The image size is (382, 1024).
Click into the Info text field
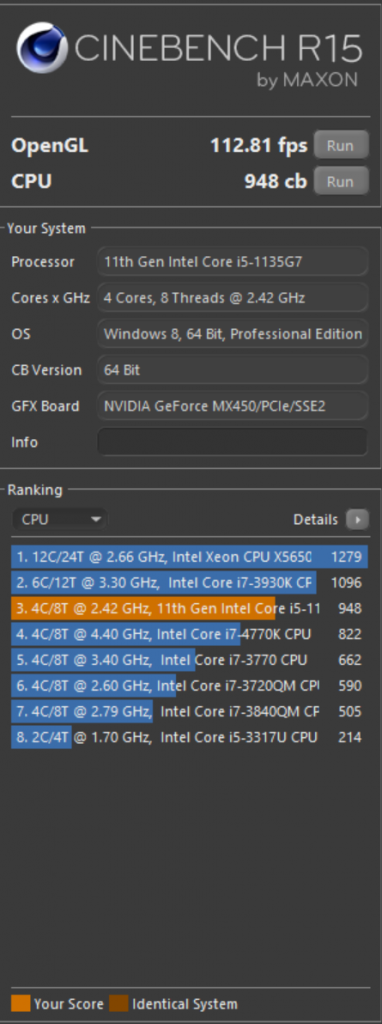tap(232, 442)
